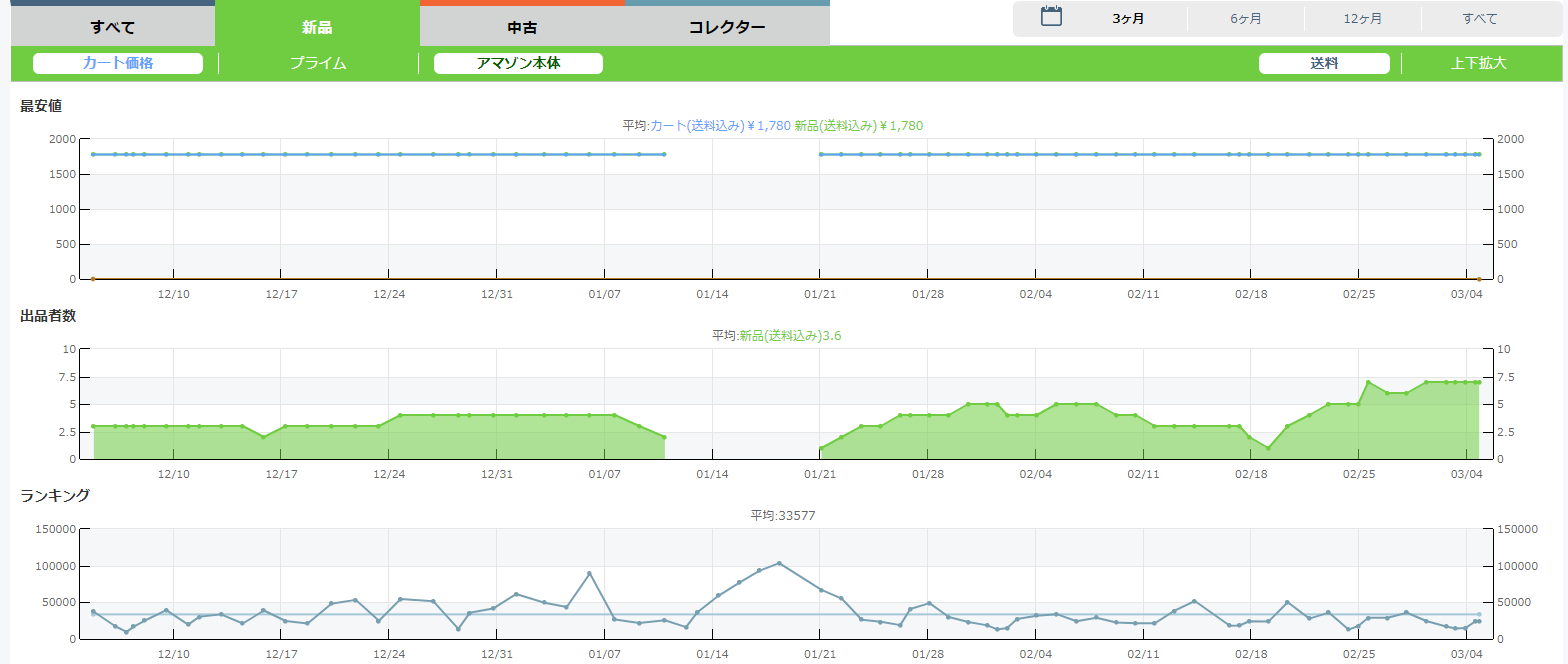Image resolution: width=1568 pixels, height=664 pixels.
Task: Click the calendar icon beside period selector
Action: (x=1051, y=16)
